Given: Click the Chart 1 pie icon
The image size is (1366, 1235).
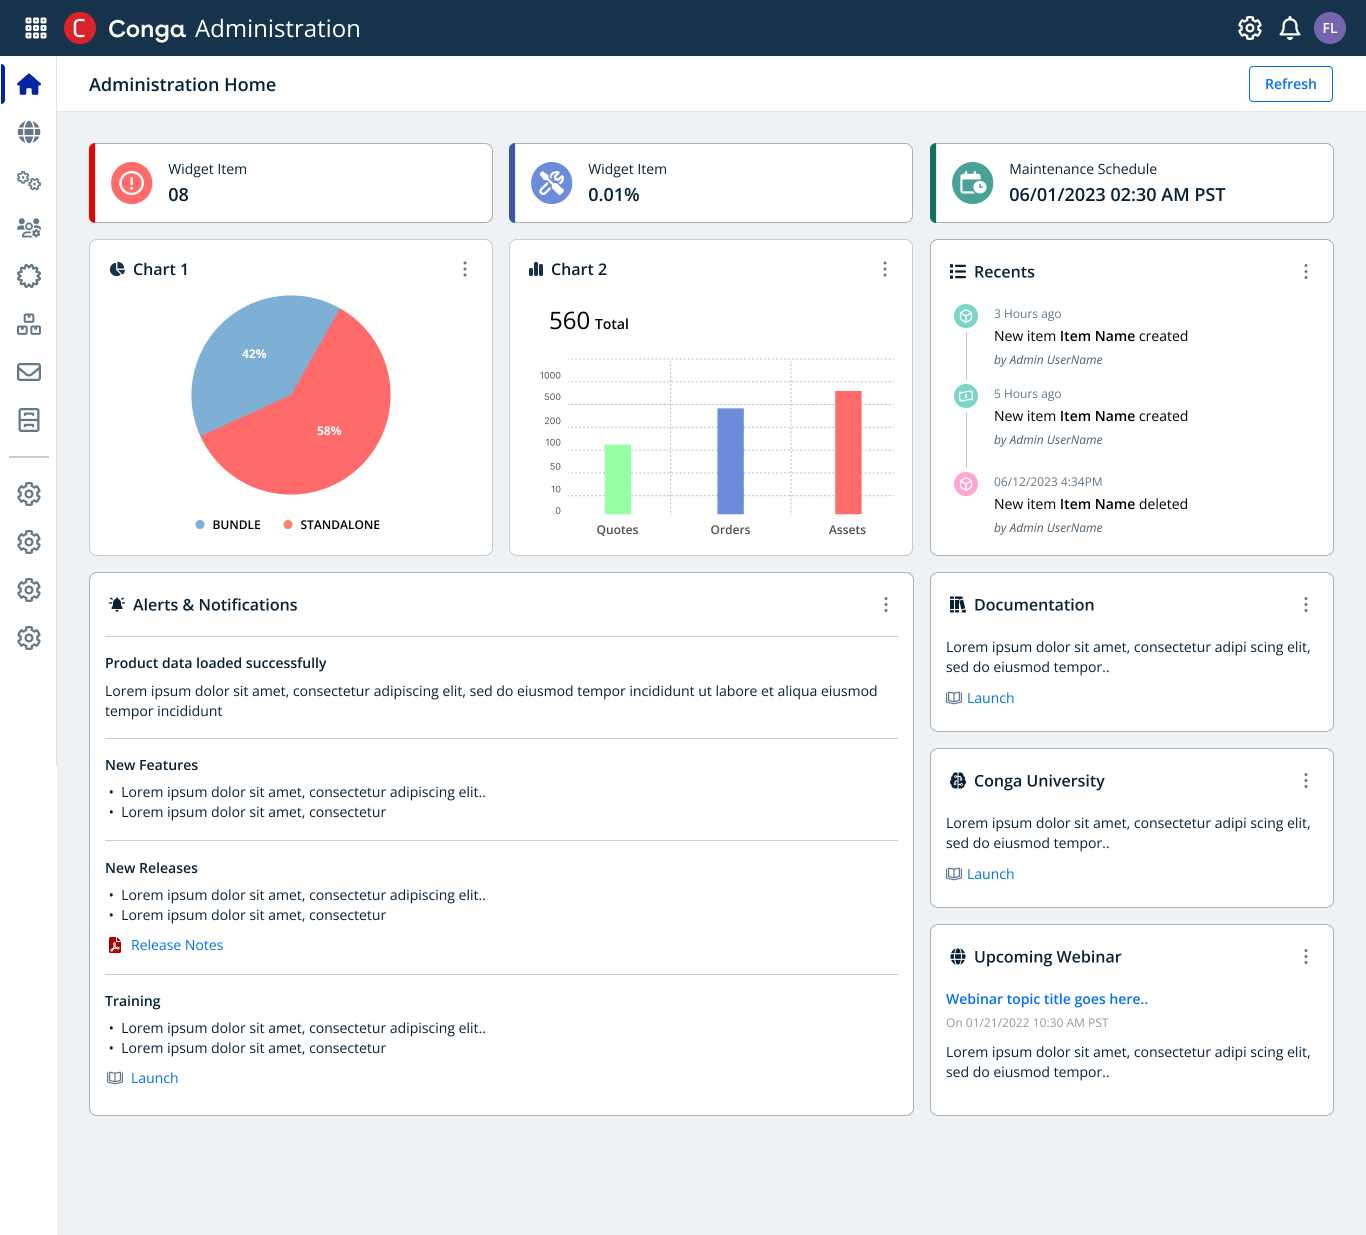Looking at the screenshot, I should (x=117, y=269).
